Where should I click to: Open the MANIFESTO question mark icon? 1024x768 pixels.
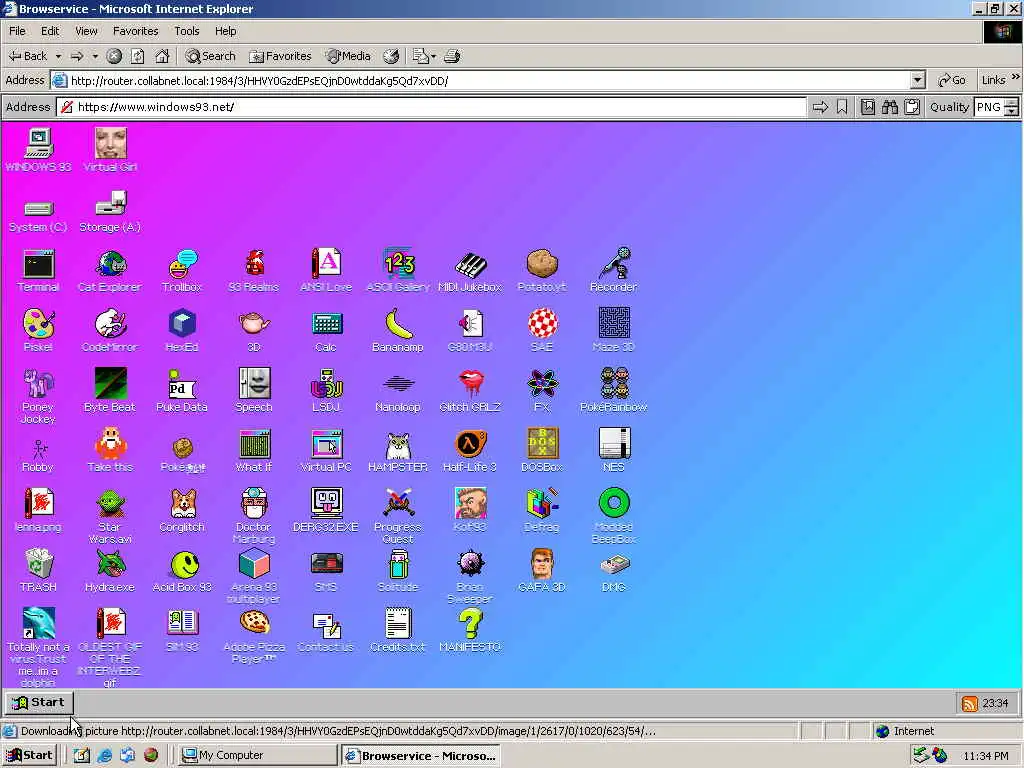coord(470,631)
